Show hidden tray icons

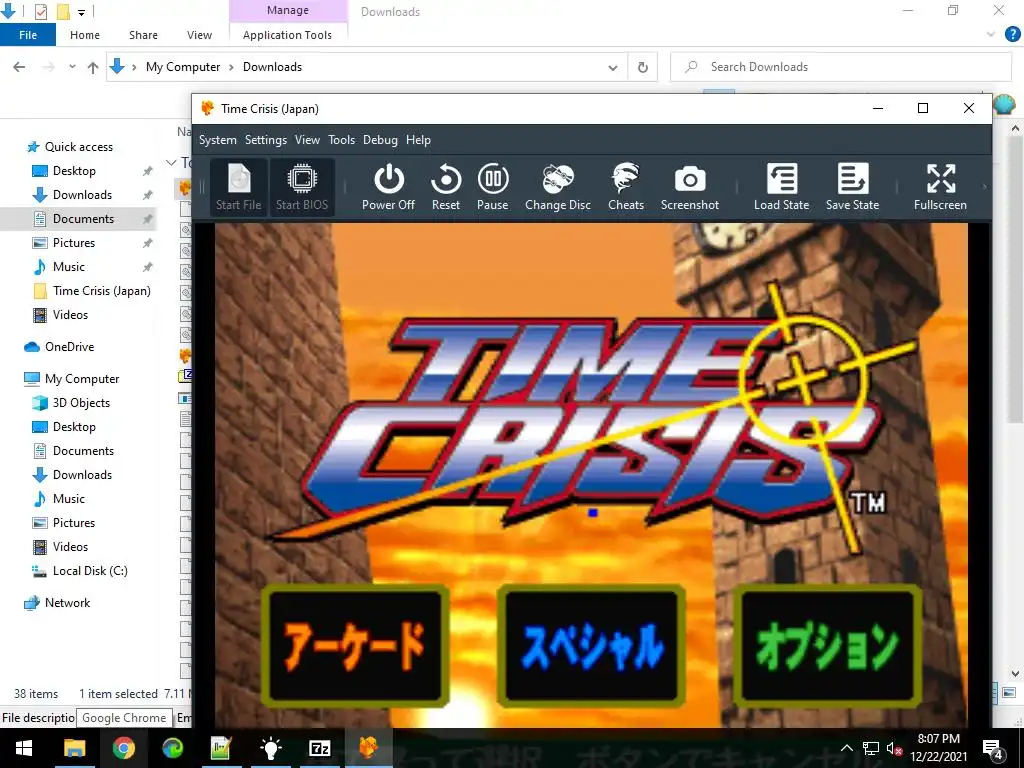pos(846,748)
